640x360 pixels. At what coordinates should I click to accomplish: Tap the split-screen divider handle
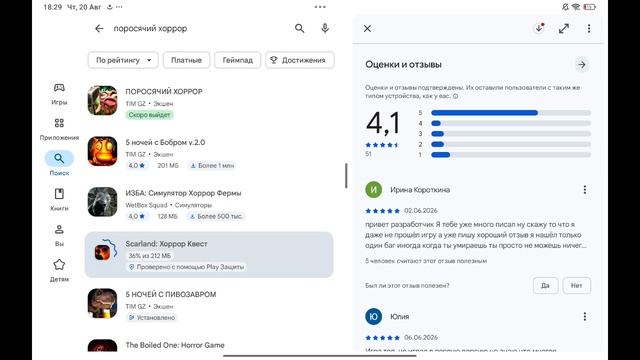point(346,176)
